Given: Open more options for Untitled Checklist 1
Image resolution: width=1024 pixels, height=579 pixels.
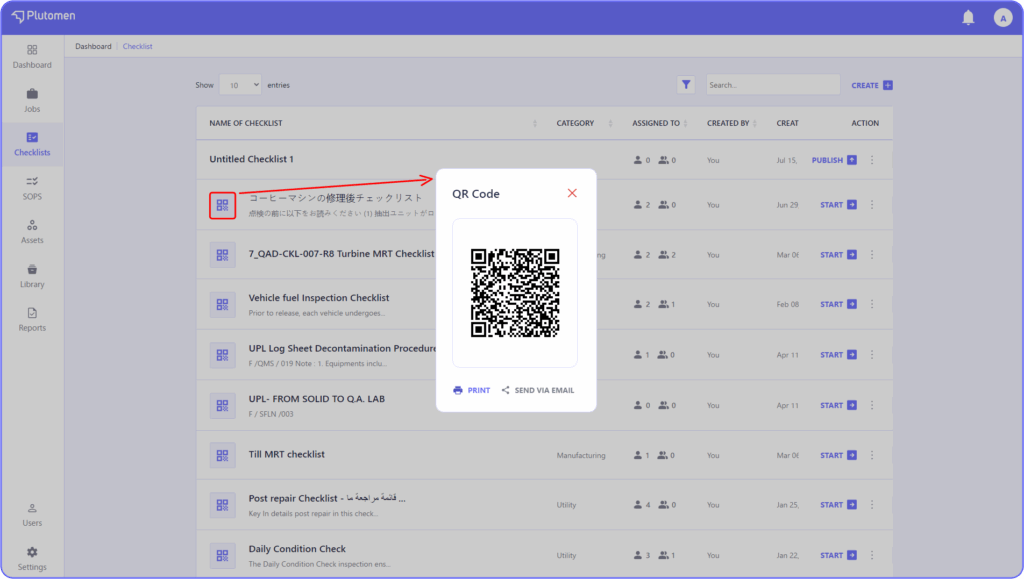Looking at the screenshot, I should [x=872, y=160].
